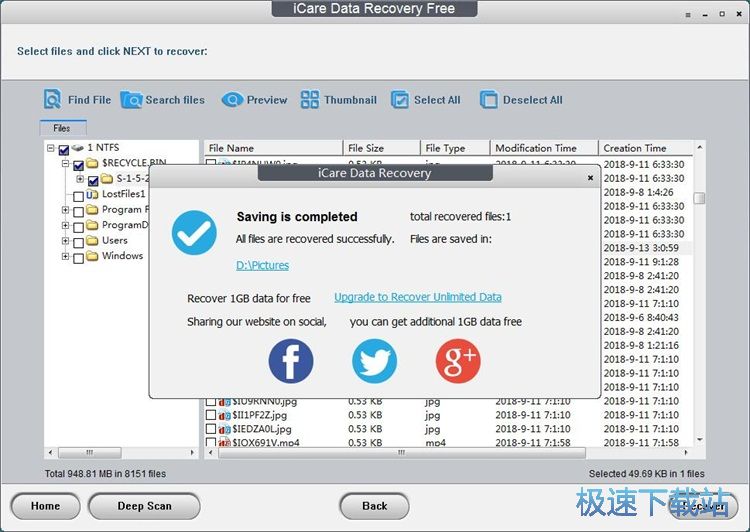Click file icon of $IU9RNN0.jpg
The height and width of the screenshot is (532, 750).
(225, 402)
